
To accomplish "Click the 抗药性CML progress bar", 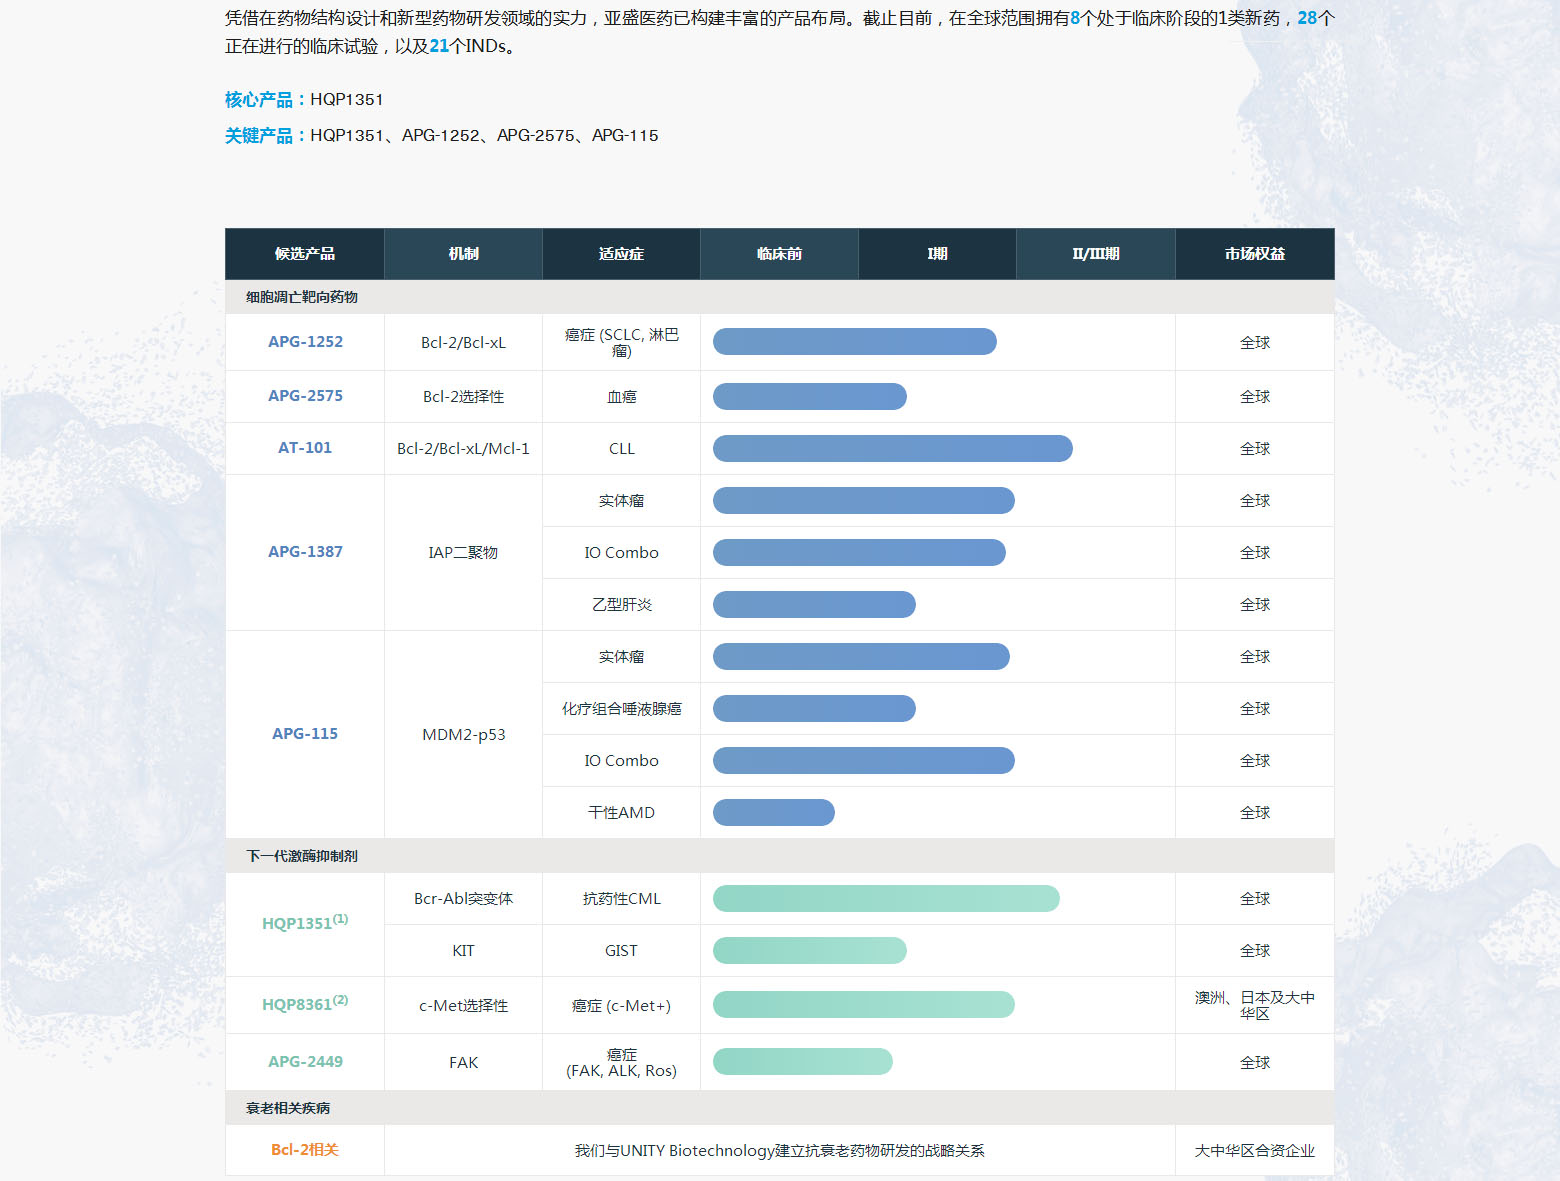I will tap(886, 898).
